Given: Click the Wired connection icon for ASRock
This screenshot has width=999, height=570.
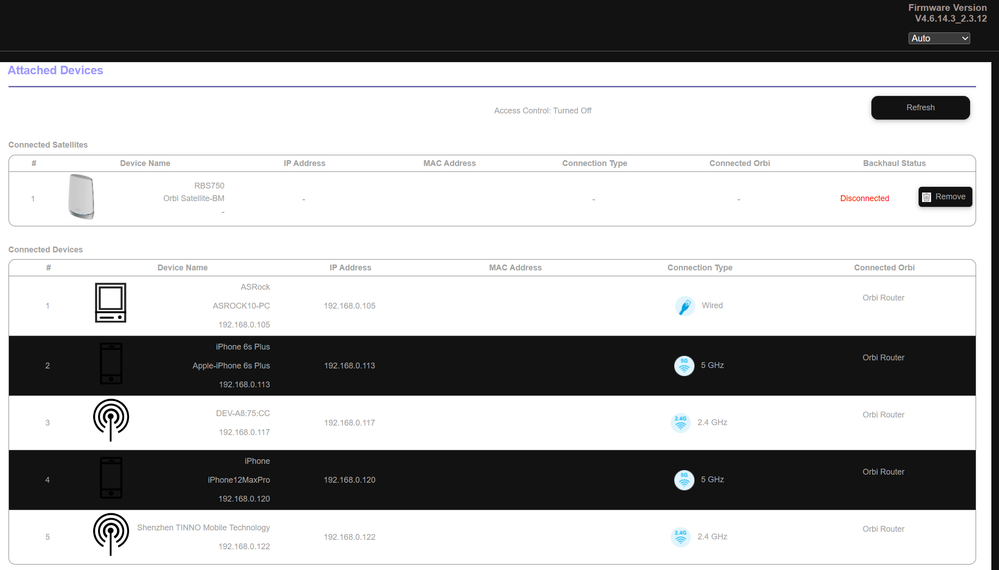Looking at the screenshot, I should pos(684,306).
